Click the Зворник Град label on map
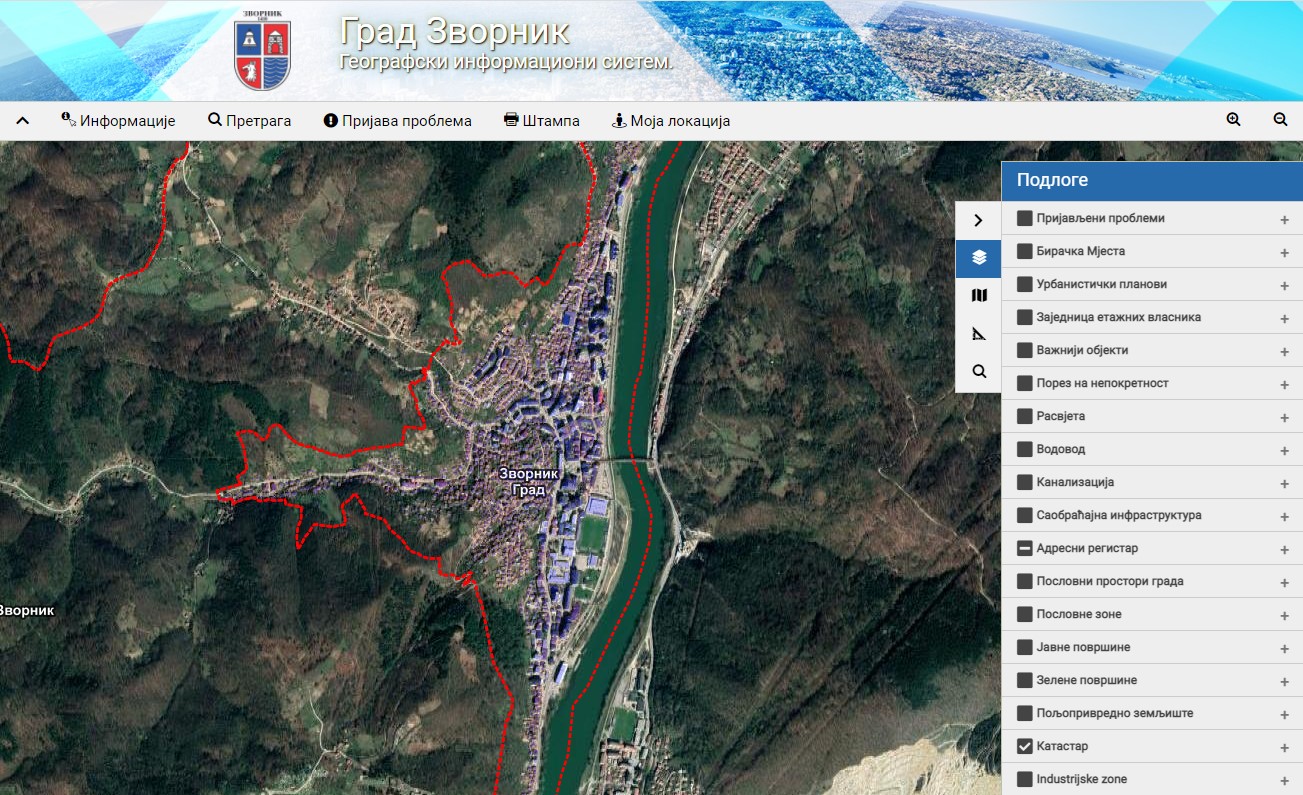 pos(531,481)
